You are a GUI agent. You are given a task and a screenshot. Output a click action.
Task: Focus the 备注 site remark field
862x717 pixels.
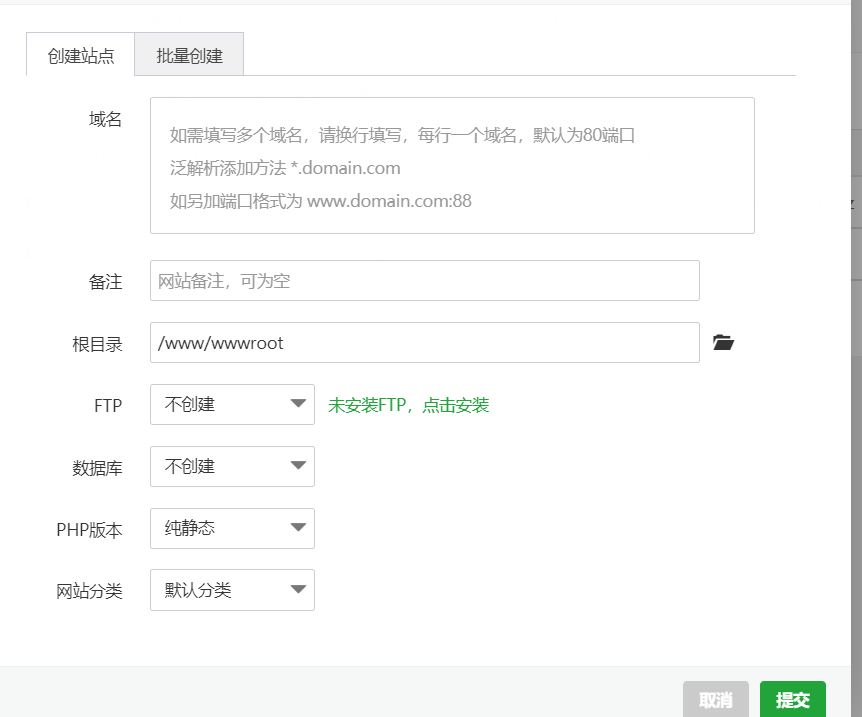pos(424,281)
